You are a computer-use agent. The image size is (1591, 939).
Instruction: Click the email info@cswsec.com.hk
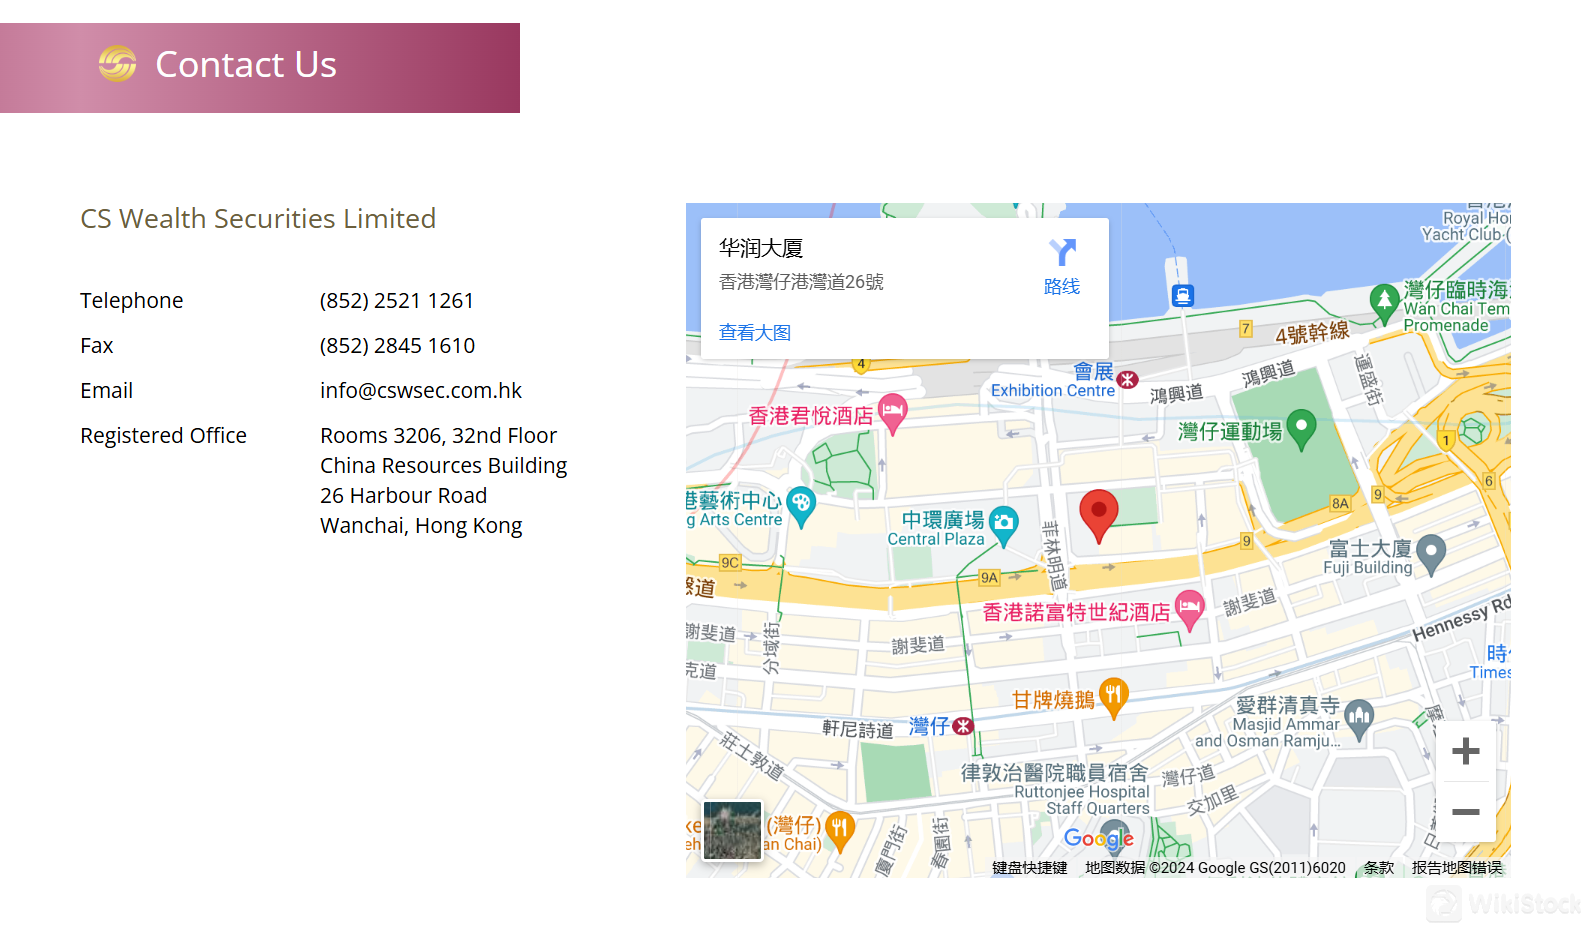(421, 391)
